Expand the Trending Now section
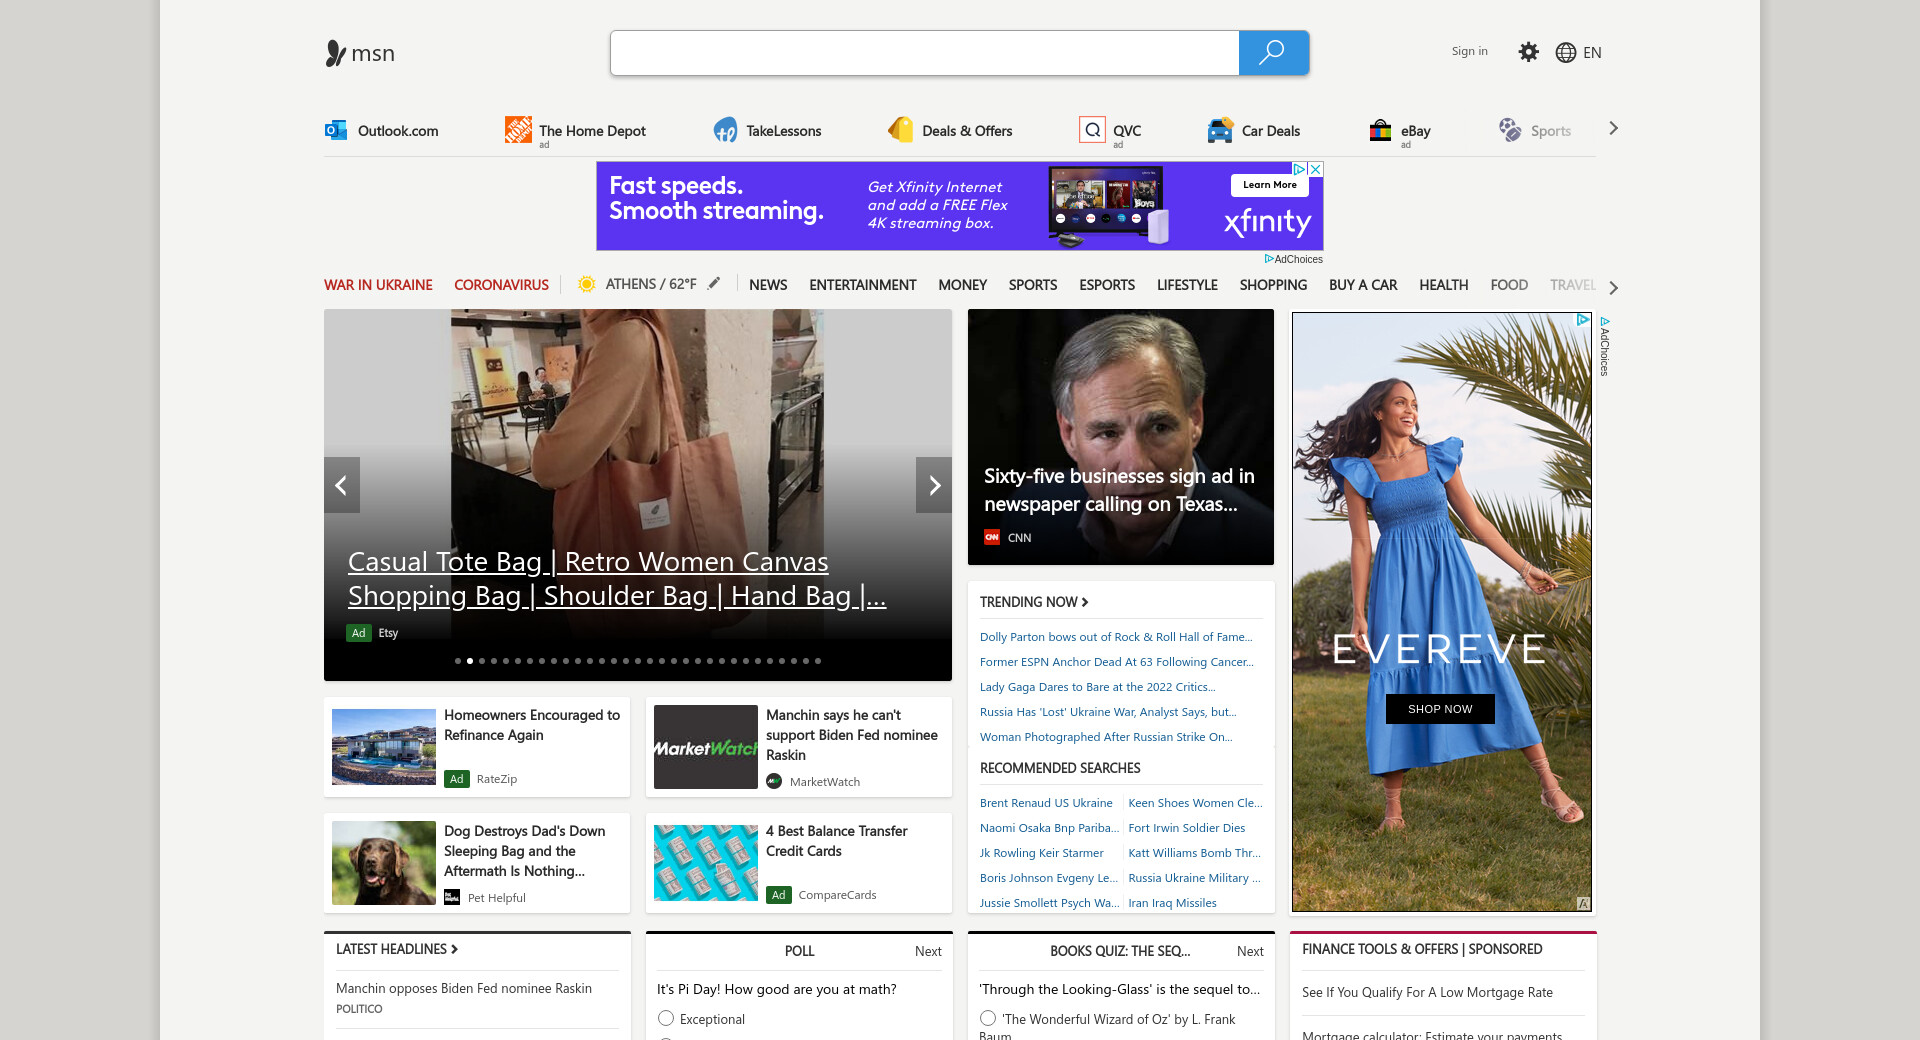 (x=1034, y=602)
